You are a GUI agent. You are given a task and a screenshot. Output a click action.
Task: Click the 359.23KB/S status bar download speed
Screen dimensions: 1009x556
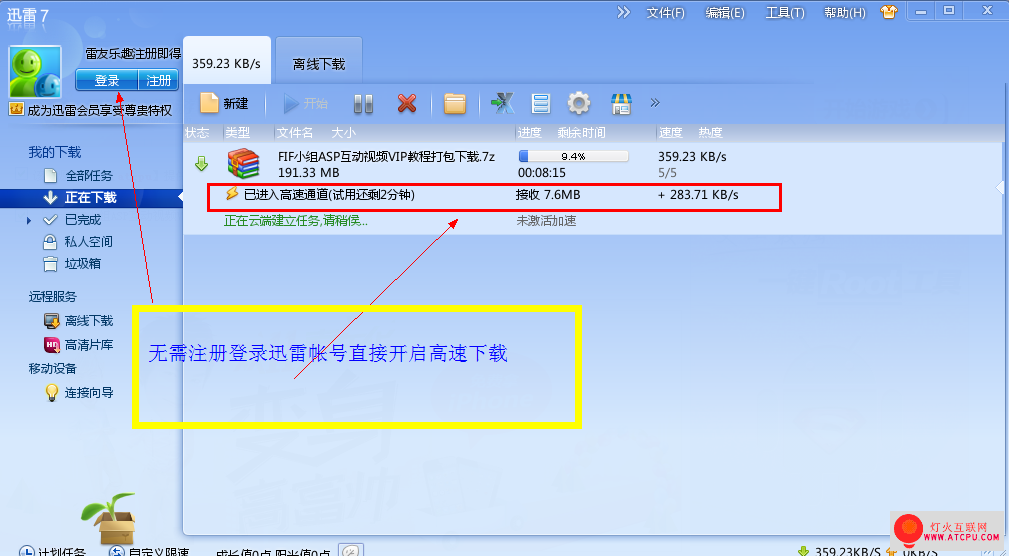click(840, 551)
